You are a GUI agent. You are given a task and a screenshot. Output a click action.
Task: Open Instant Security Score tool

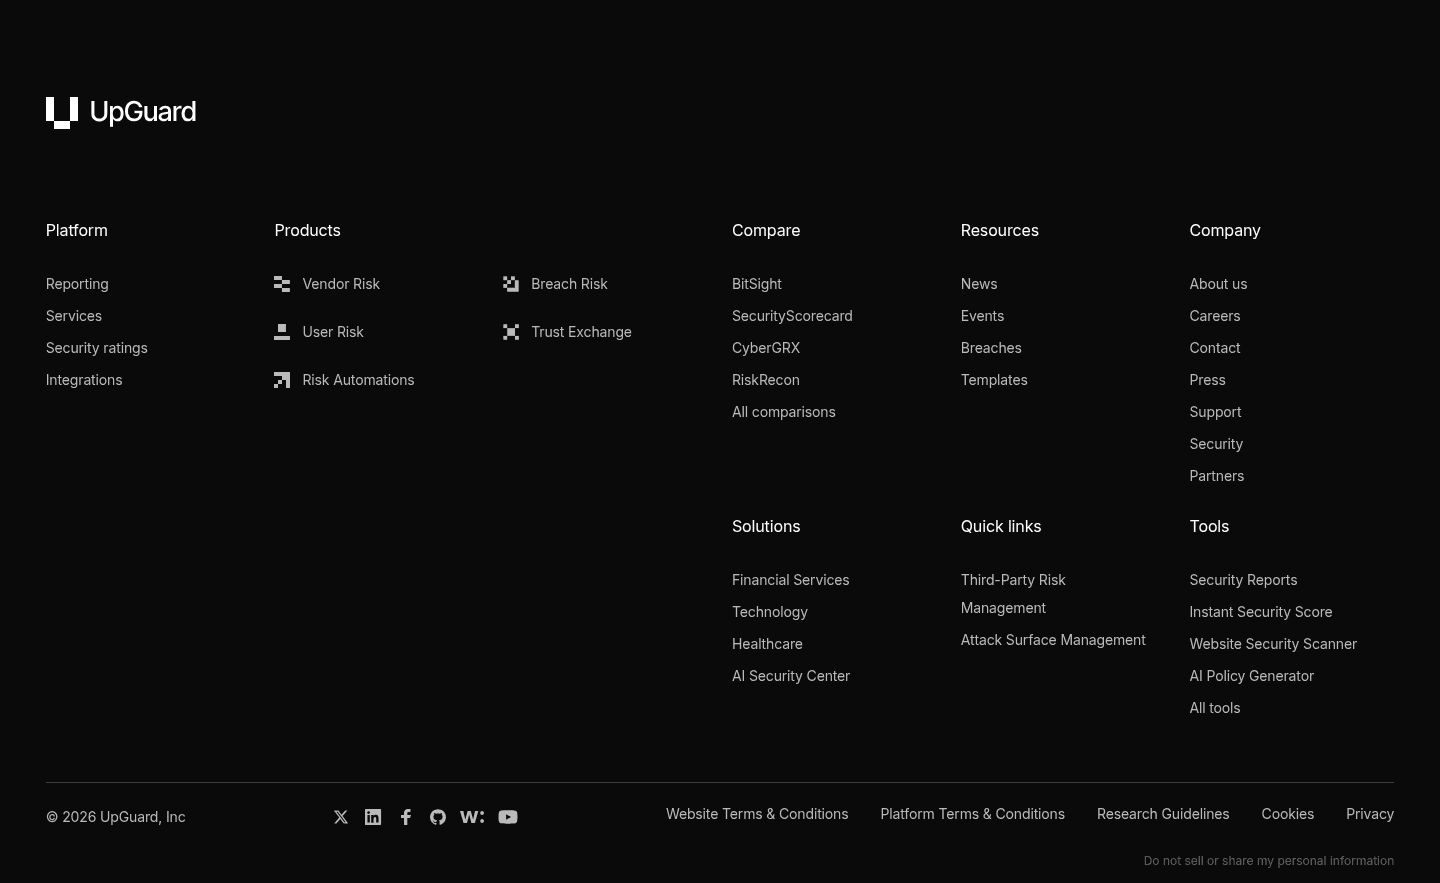tap(1261, 612)
